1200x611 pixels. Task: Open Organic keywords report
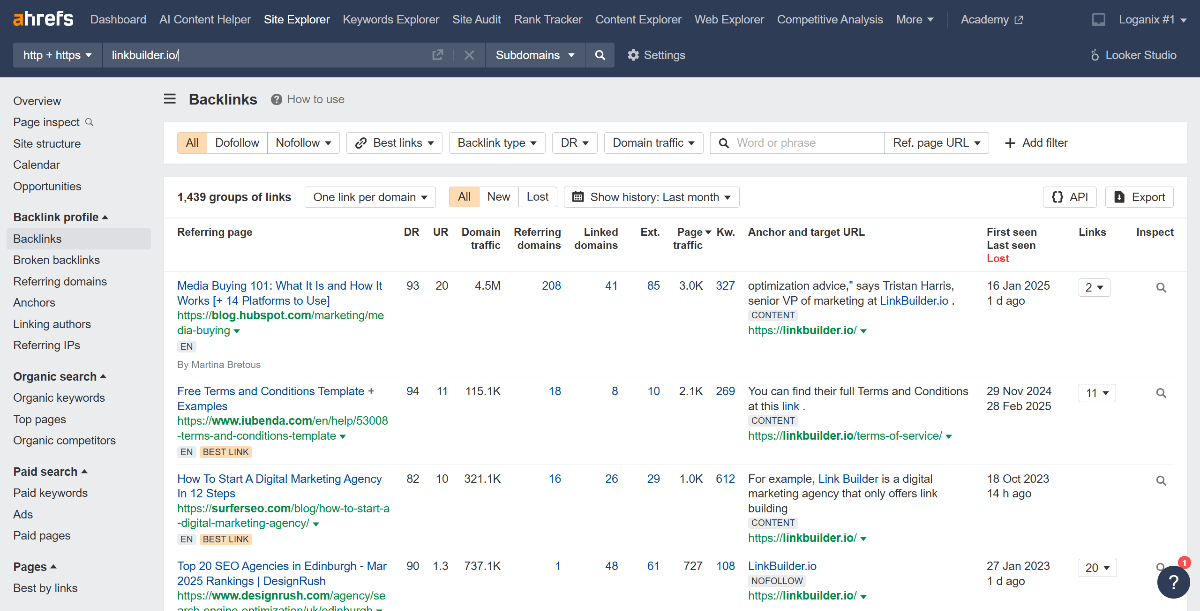click(59, 398)
